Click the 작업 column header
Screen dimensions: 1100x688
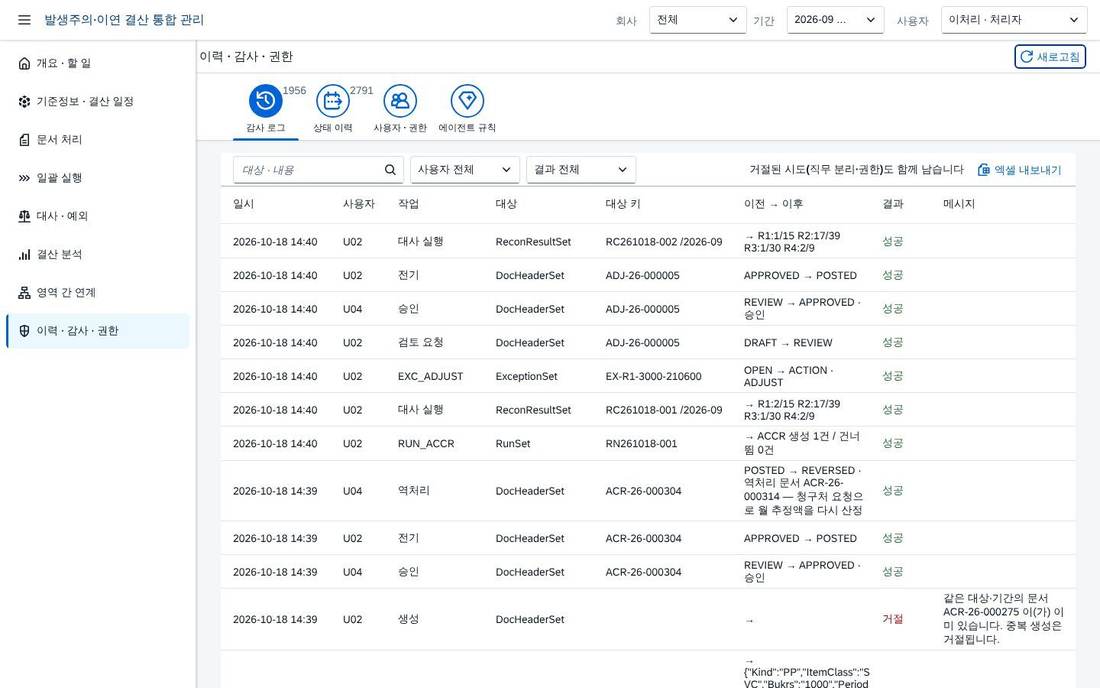click(408, 204)
